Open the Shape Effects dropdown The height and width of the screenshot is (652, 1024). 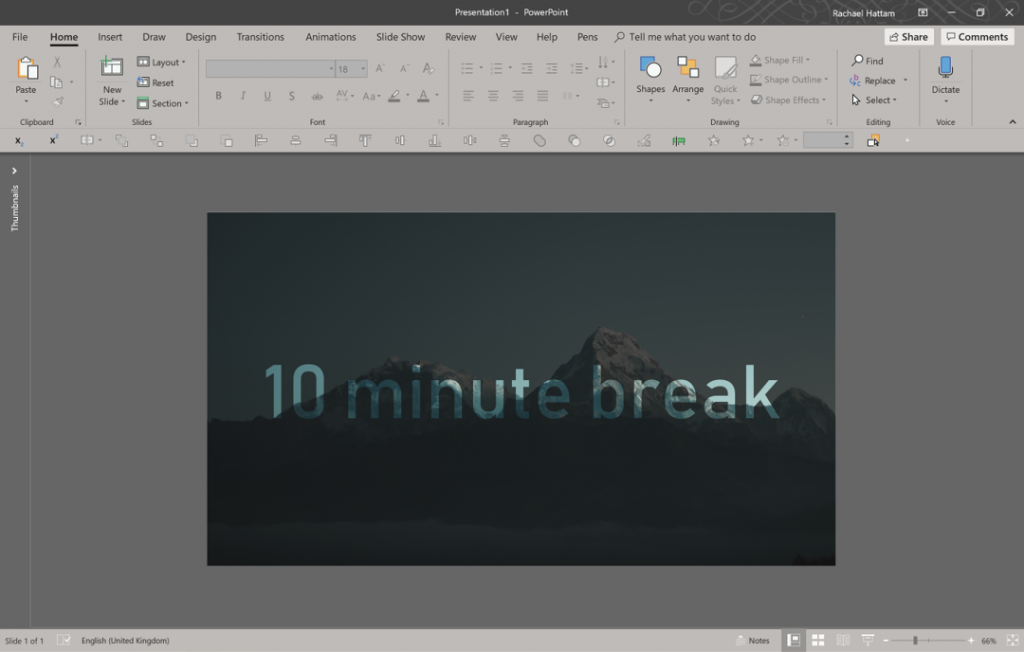pos(789,99)
